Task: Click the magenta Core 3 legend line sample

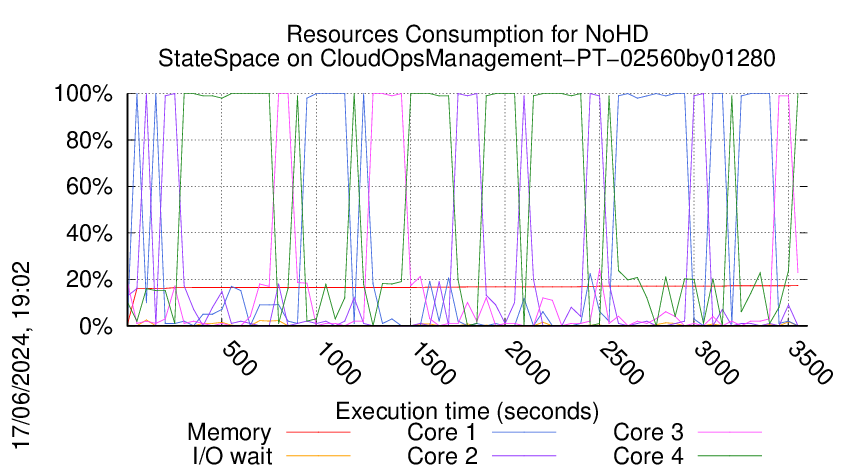Action: 730,432
